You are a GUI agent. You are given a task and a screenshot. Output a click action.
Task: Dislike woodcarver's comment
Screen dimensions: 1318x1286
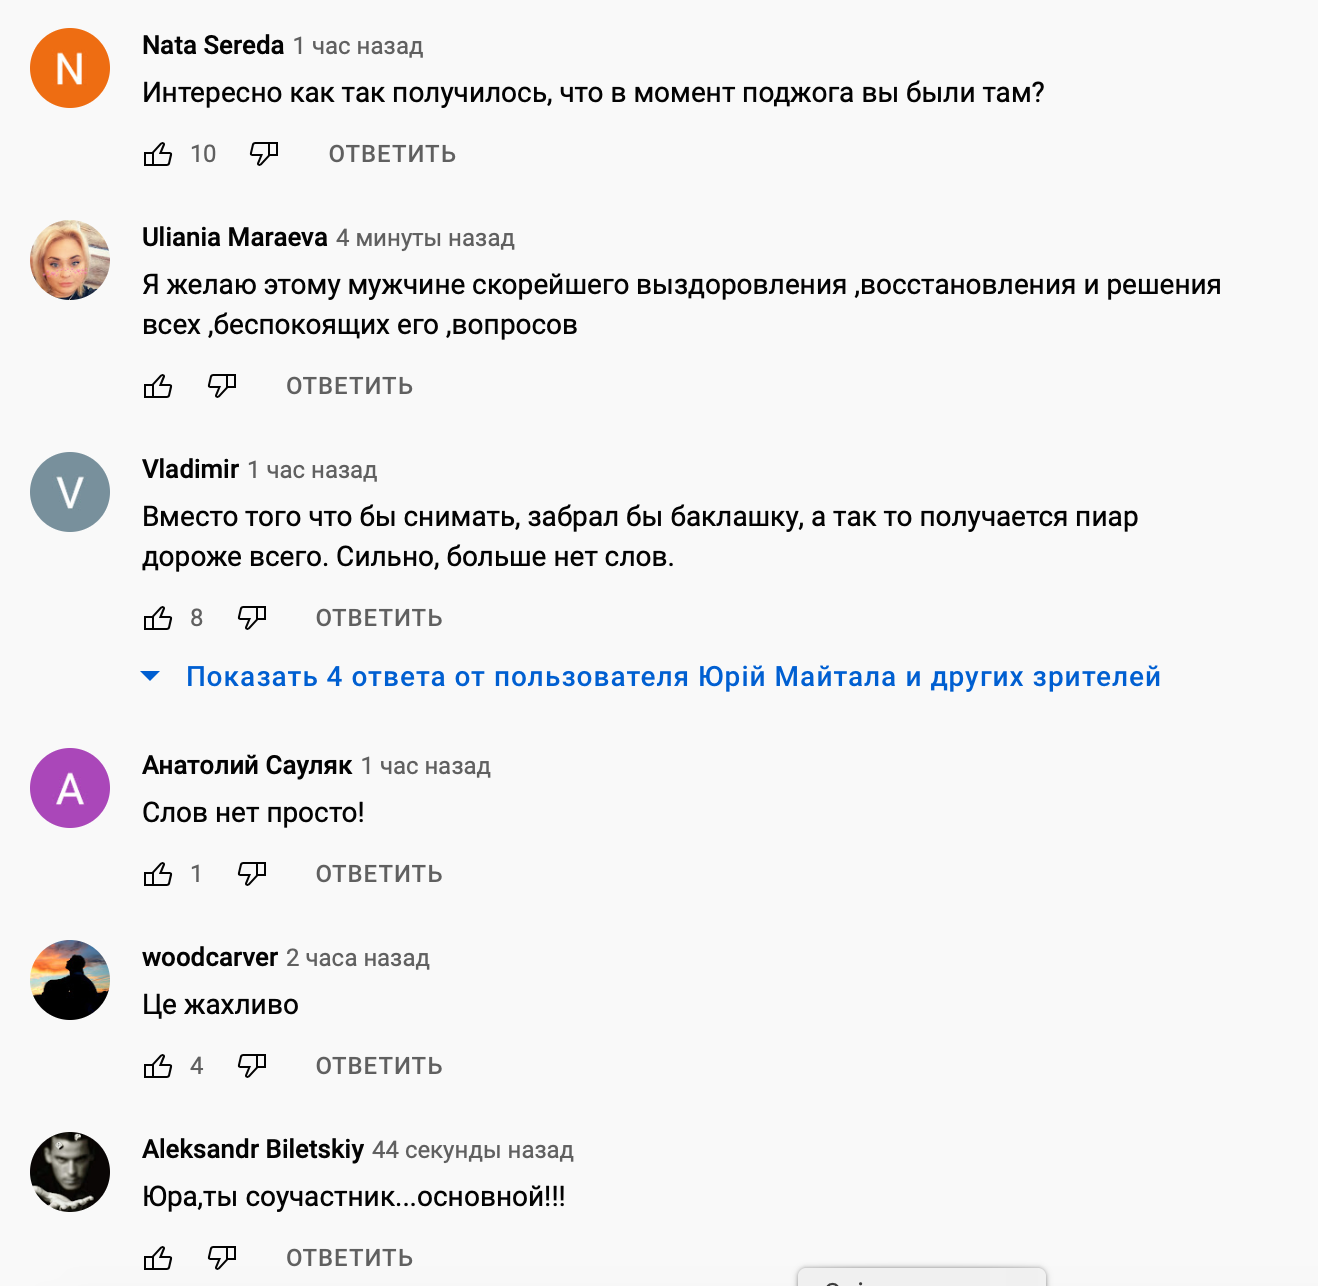click(252, 1066)
